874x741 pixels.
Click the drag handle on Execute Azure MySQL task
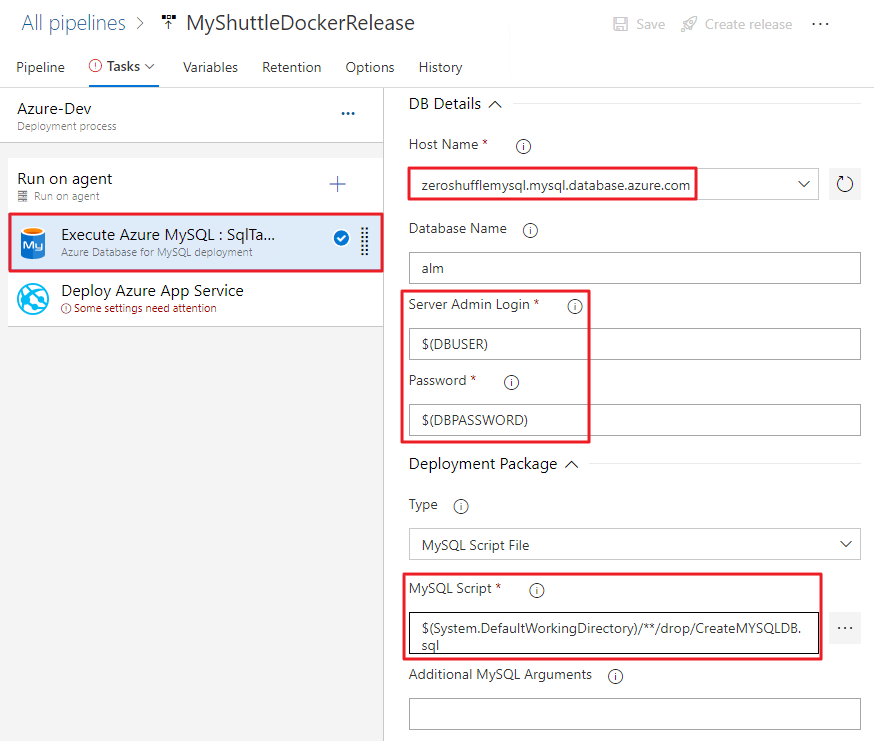tap(365, 241)
